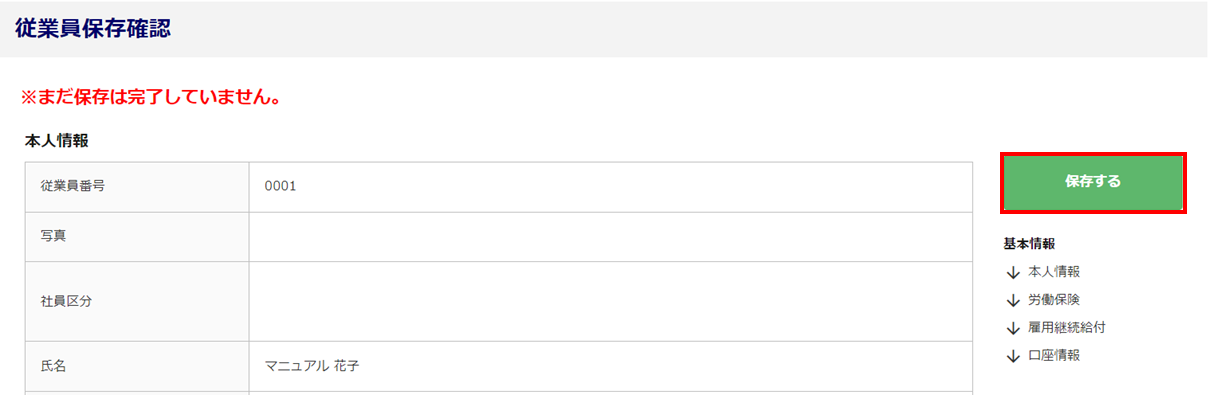Click the down arrow beside 本人情報
The image size is (1209, 395).
coord(1013,272)
